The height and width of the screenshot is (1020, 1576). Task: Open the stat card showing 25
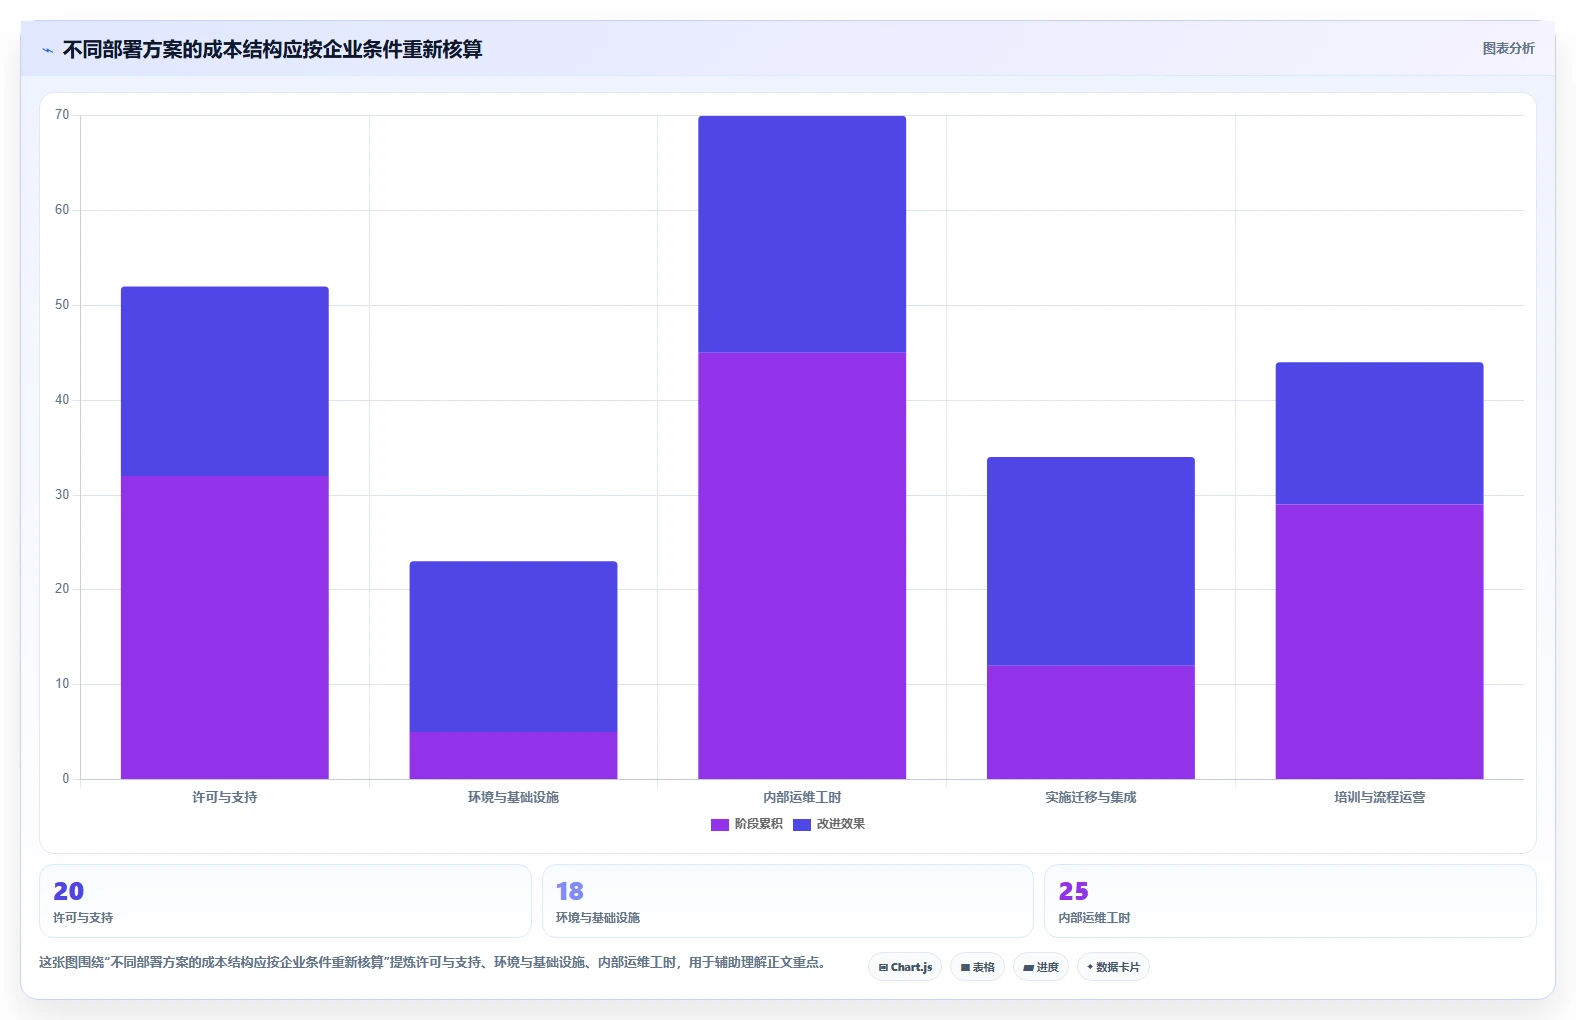[x=1290, y=901]
